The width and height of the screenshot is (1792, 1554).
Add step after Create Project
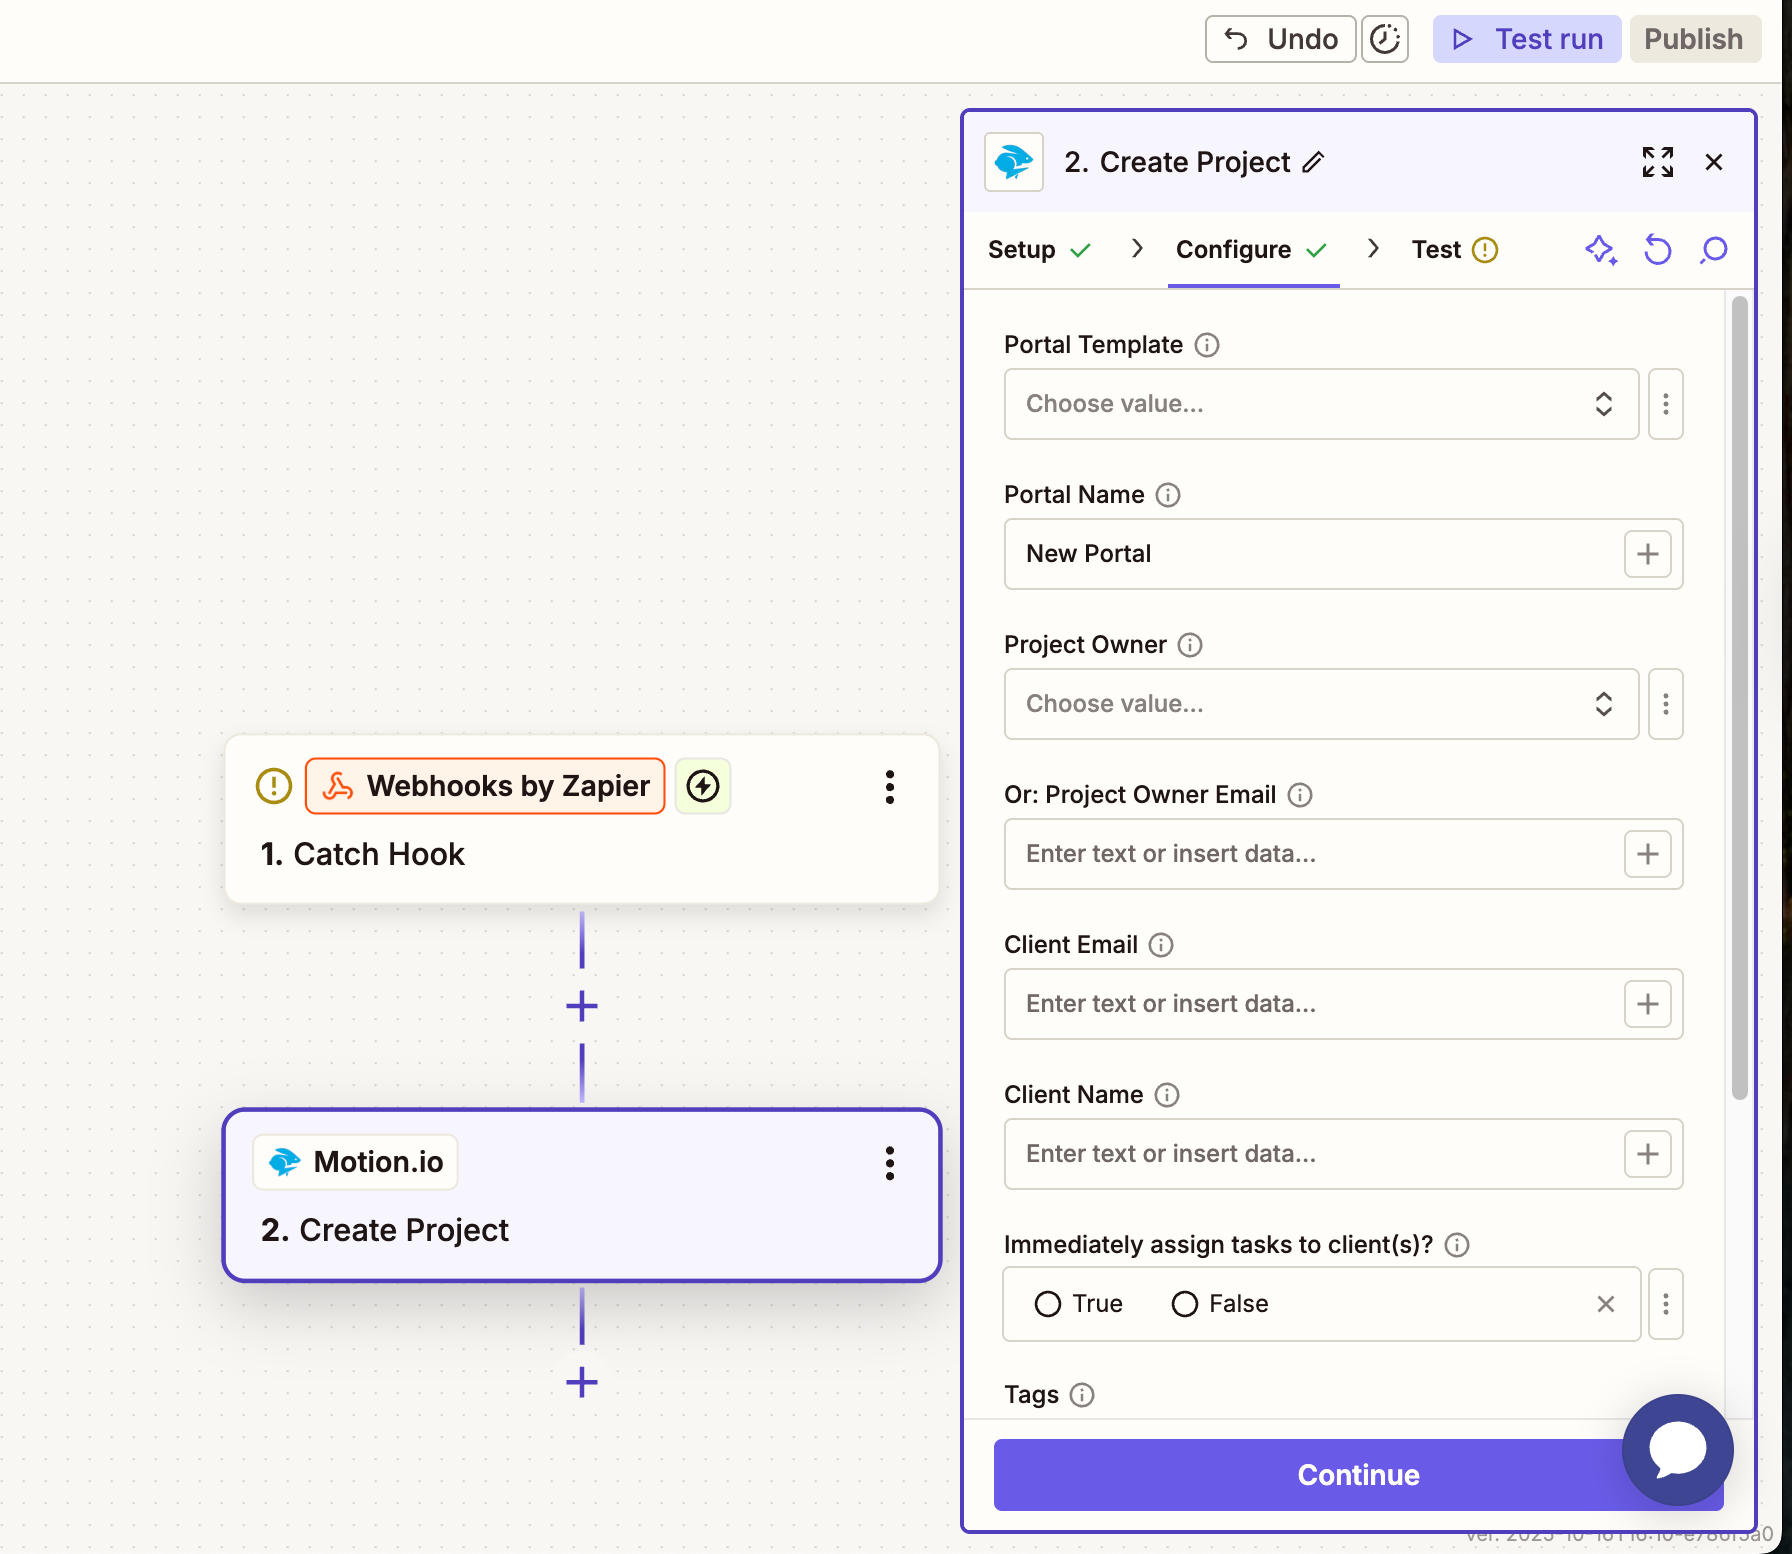click(582, 1382)
